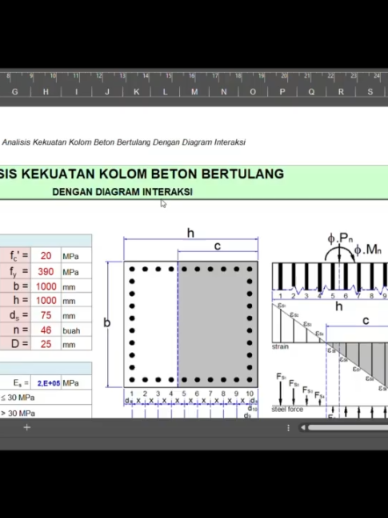The width and height of the screenshot is (388, 518).
Task: Click the 'DENGAN DIAGRAM INTERAKSI' heading
Action: tap(122, 192)
